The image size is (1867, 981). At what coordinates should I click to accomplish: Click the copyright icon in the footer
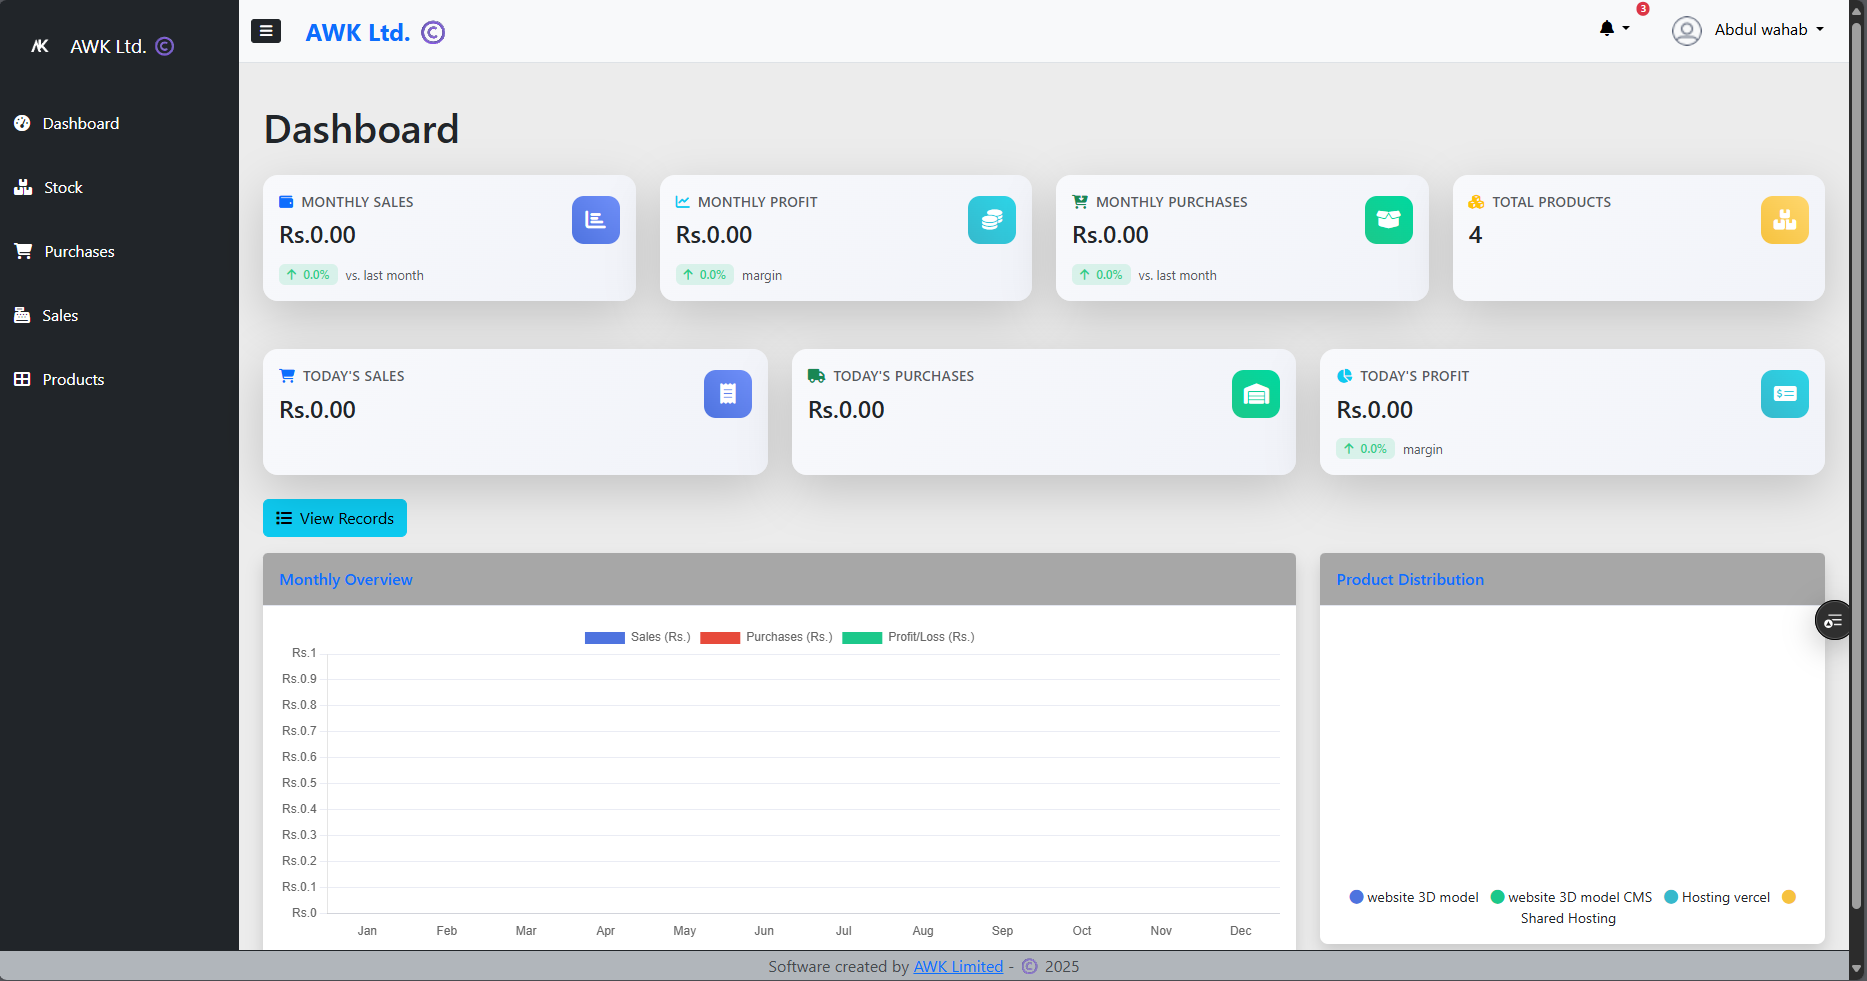pyautogui.click(x=1030, y=967)
